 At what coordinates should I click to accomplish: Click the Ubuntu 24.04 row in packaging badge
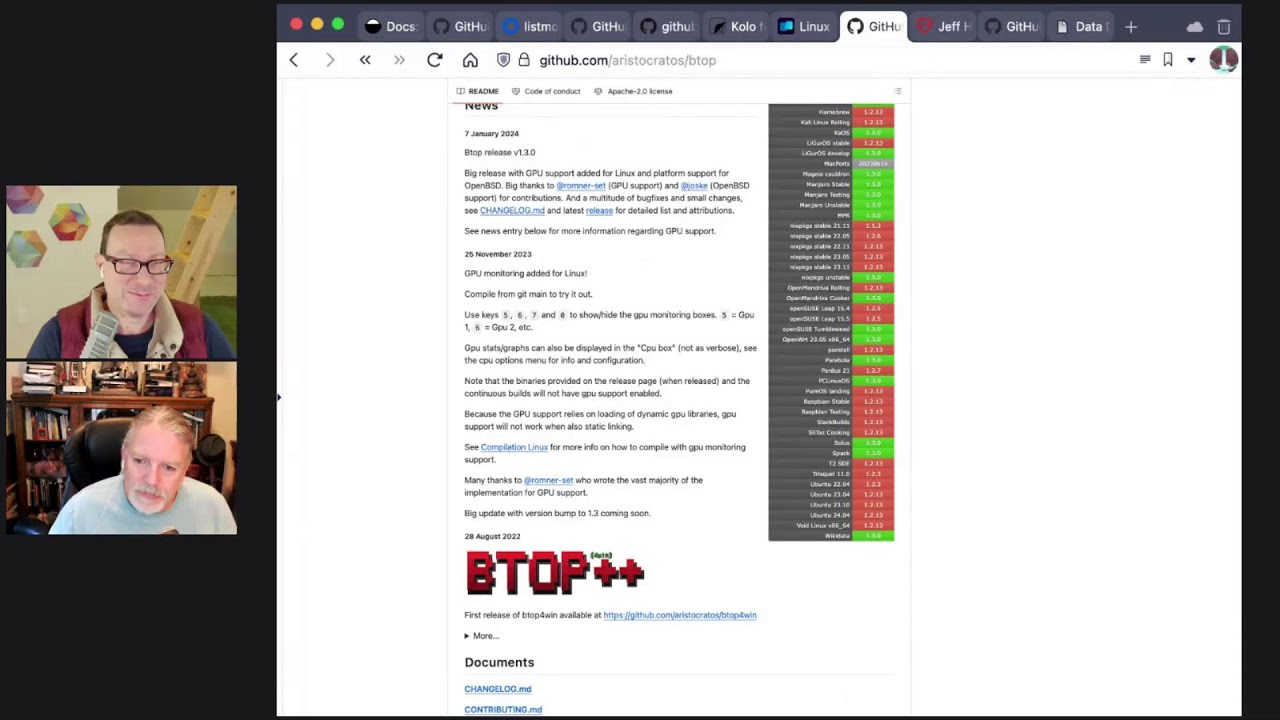tap(831, 515)
